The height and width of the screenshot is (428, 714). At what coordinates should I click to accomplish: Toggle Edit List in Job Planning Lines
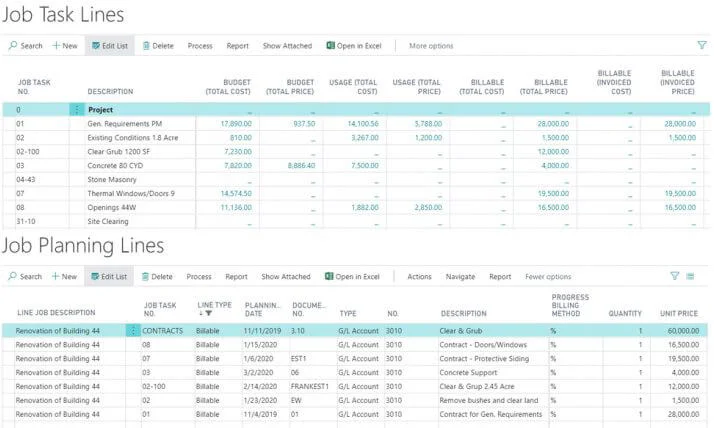[x=108, y=277]
